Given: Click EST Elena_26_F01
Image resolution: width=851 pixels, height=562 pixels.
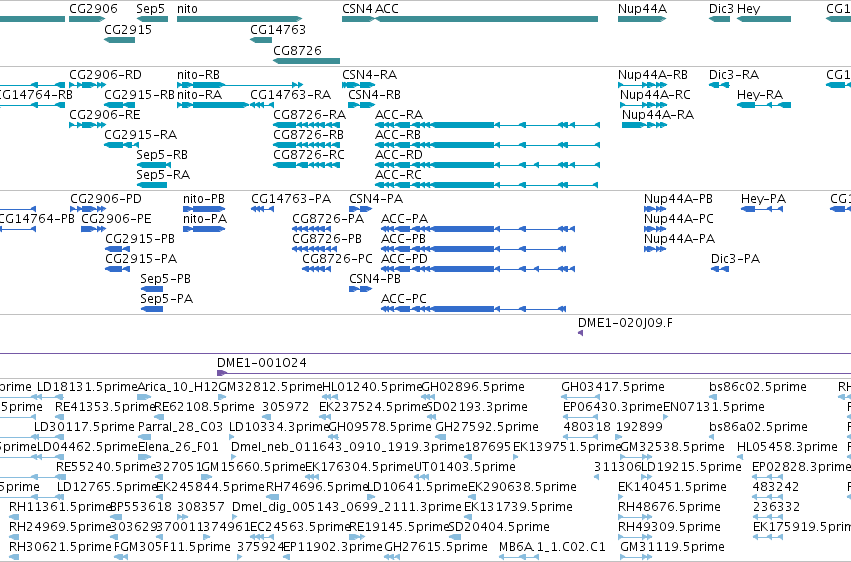Looking at the screenshot, I should (x=178, y=446).
